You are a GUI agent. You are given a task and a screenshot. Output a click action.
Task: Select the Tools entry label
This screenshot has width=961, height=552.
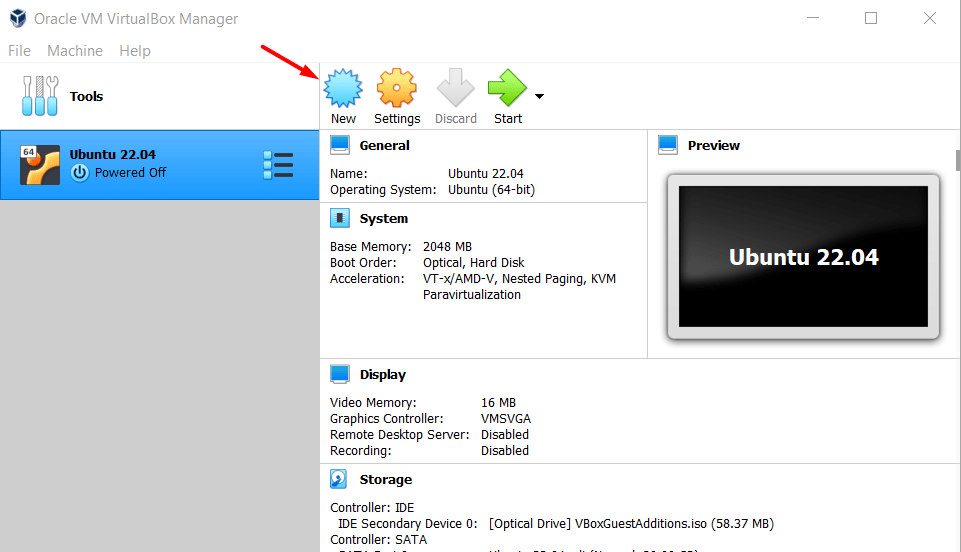[86, 96]
